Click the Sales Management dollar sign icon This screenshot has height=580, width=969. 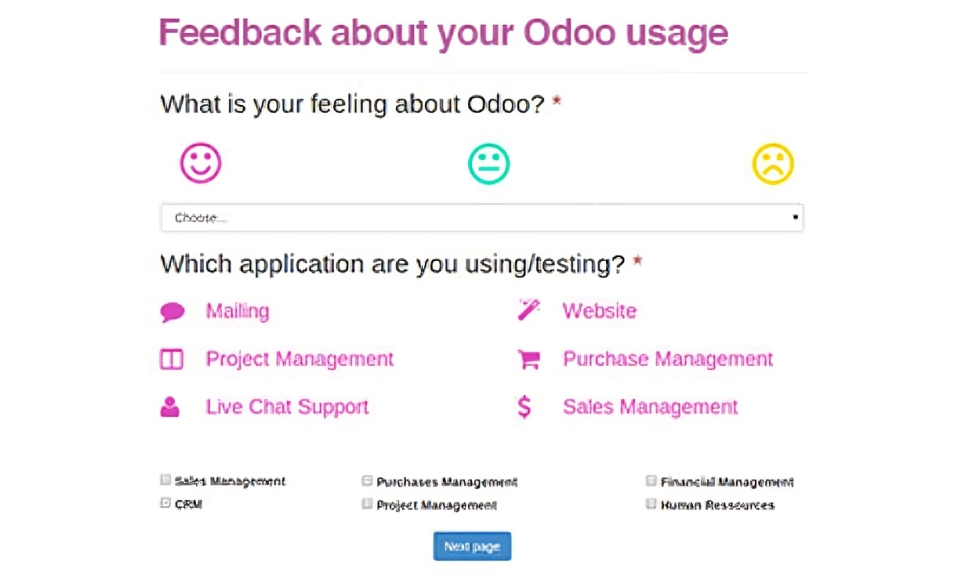tap(524, 407)
